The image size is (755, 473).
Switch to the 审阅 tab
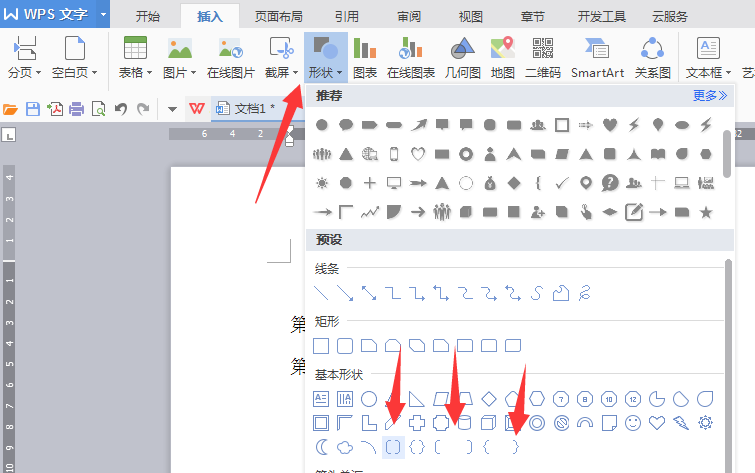pyautogui.click(x=409, y=16)
